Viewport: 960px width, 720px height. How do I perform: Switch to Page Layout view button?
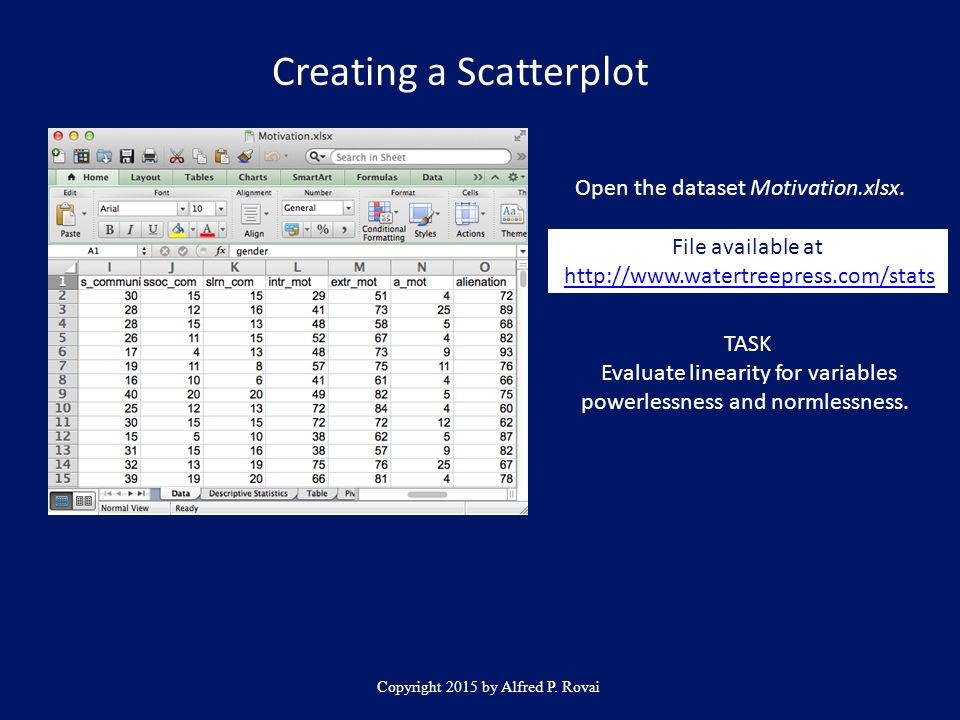pyautogui.click(x=84, y=501)
